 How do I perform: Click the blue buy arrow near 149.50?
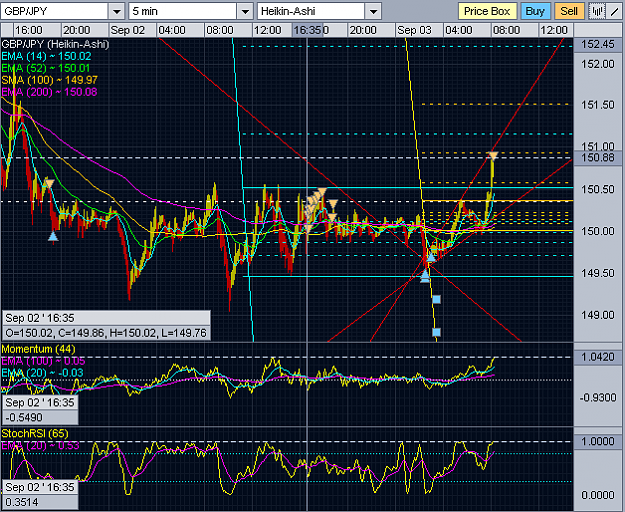tap(425, 275)
